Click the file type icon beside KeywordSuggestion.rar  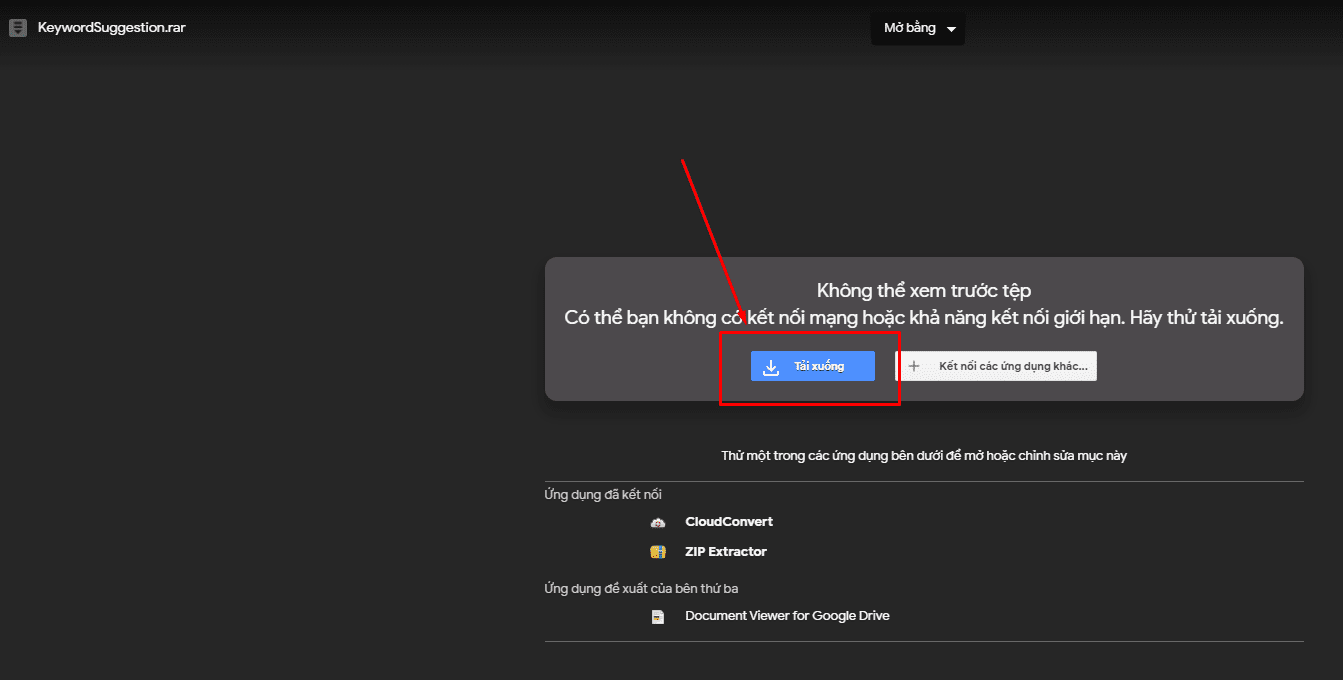17,28
